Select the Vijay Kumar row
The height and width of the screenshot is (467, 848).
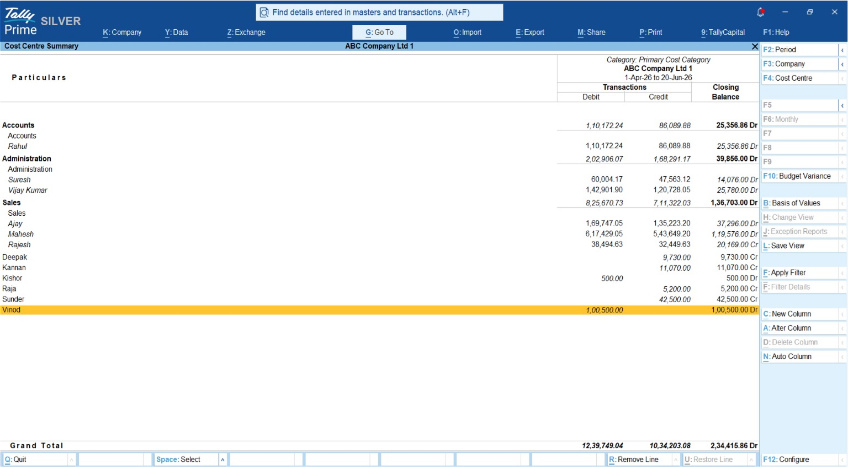point(379,190)
